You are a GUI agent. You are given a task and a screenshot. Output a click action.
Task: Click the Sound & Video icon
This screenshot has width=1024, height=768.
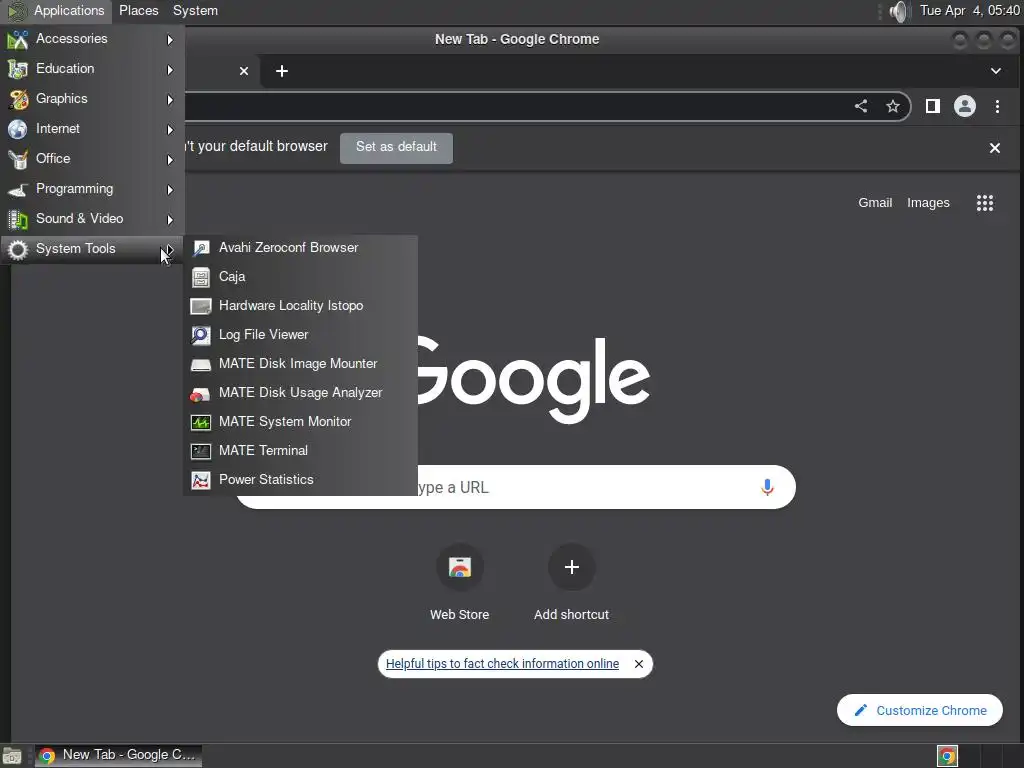tap(18, 219)
